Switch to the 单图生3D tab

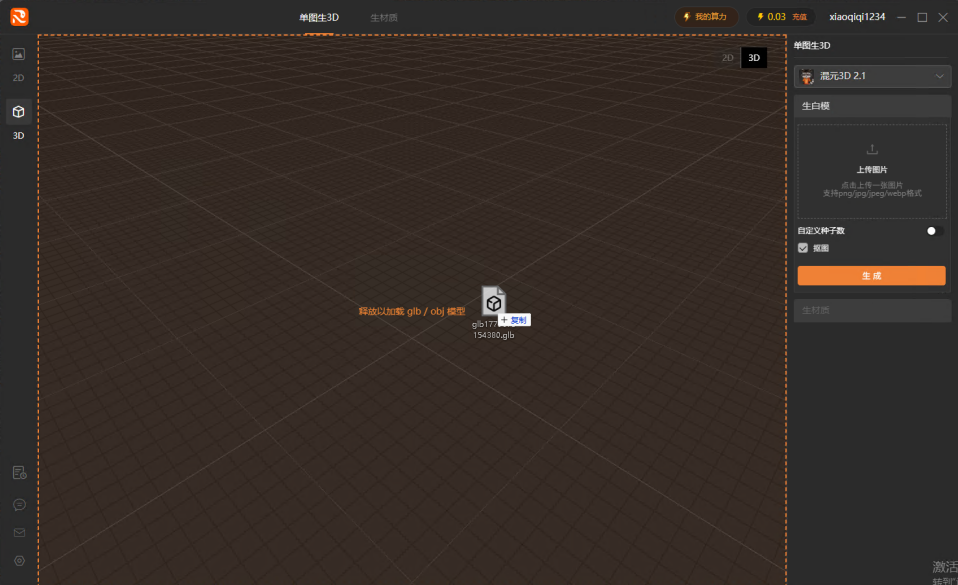(318, 18)
